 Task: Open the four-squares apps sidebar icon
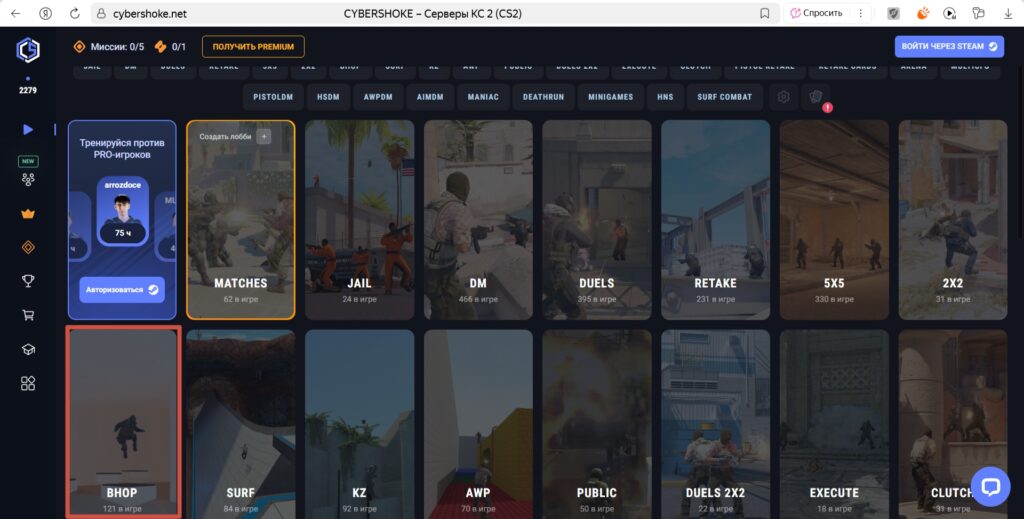28,383
